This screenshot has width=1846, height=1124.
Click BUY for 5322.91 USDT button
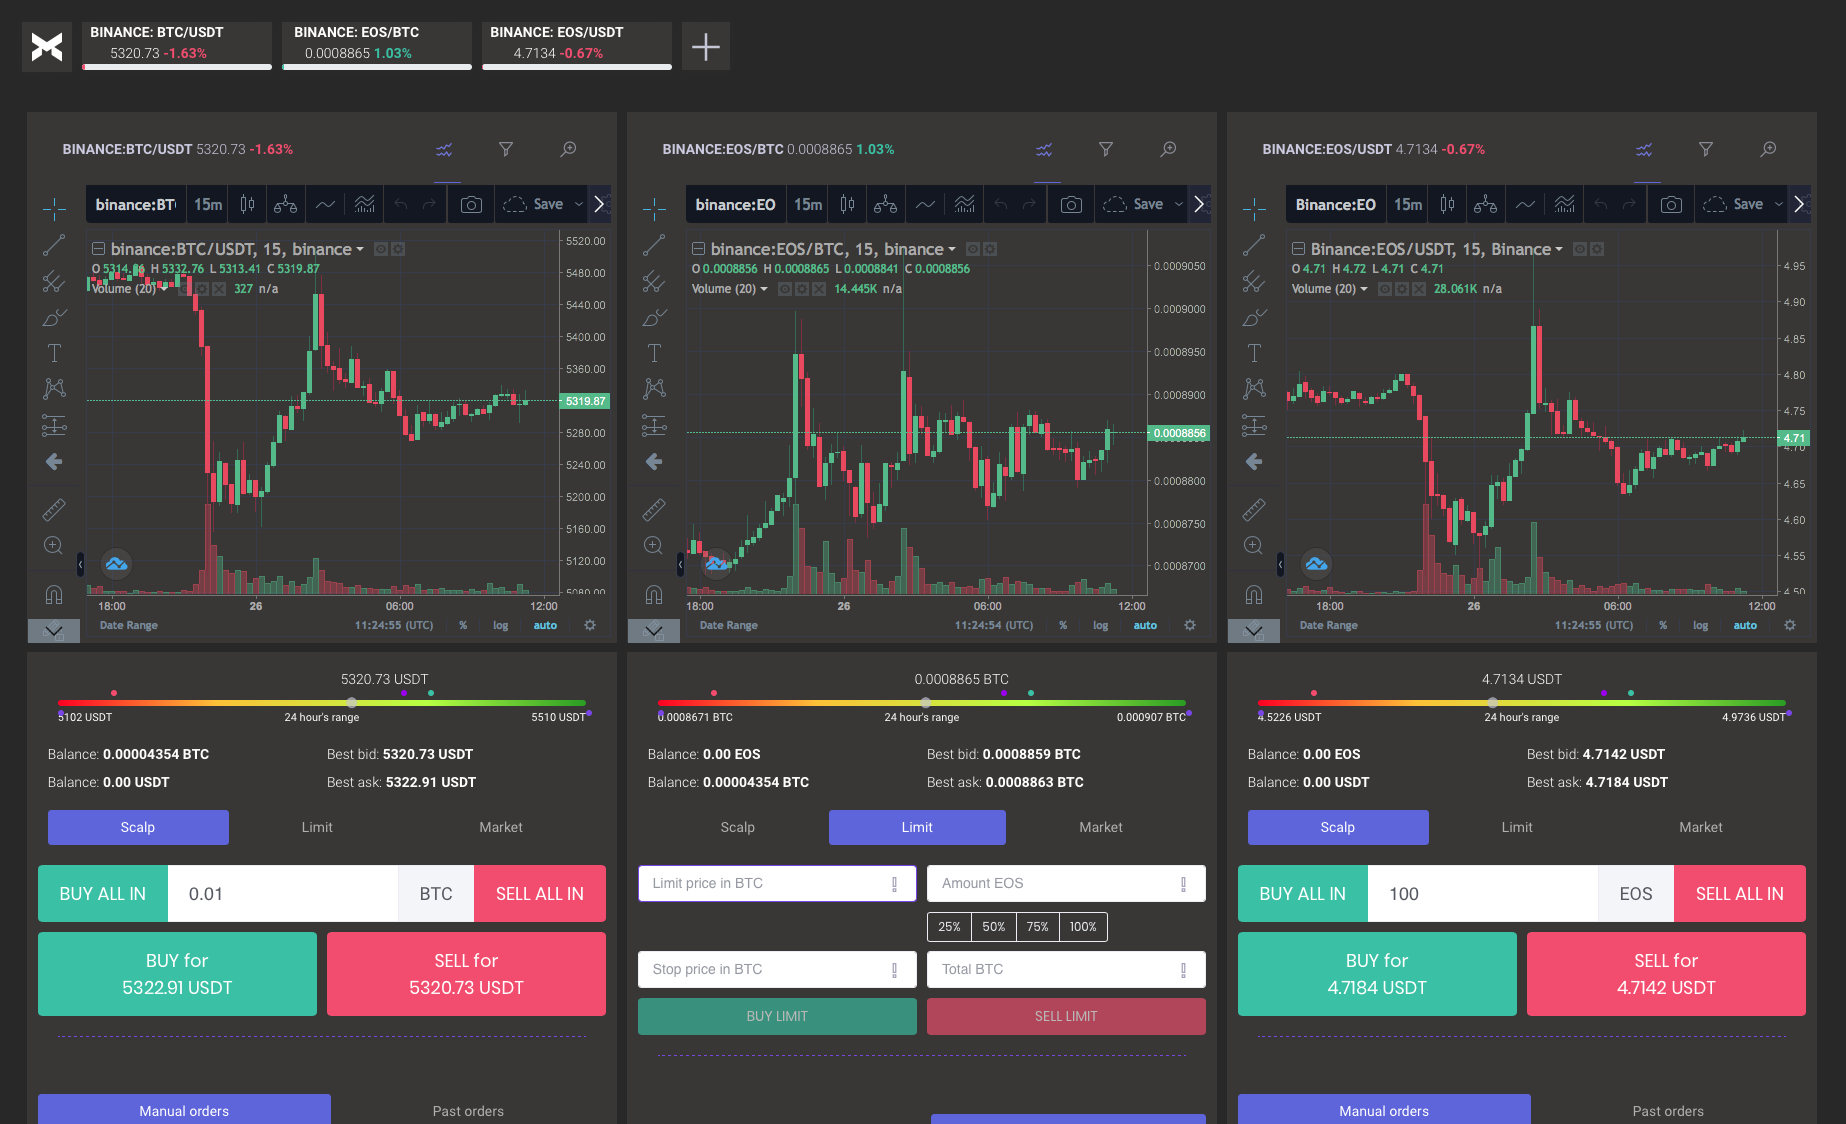177,974
